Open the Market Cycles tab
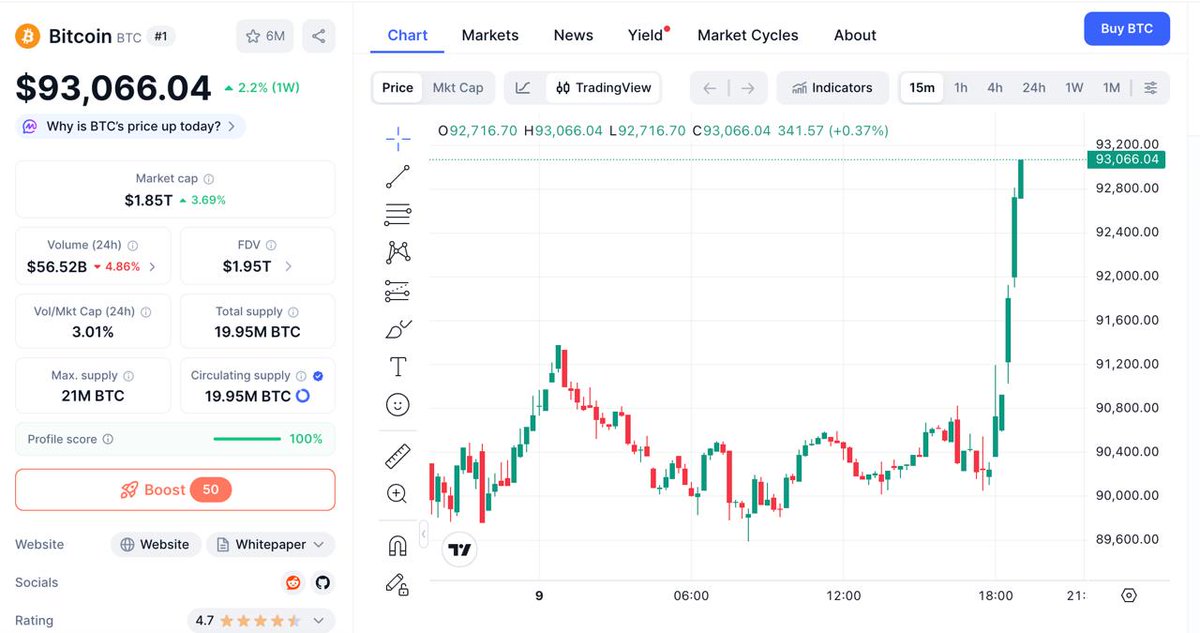 point(748,35)
